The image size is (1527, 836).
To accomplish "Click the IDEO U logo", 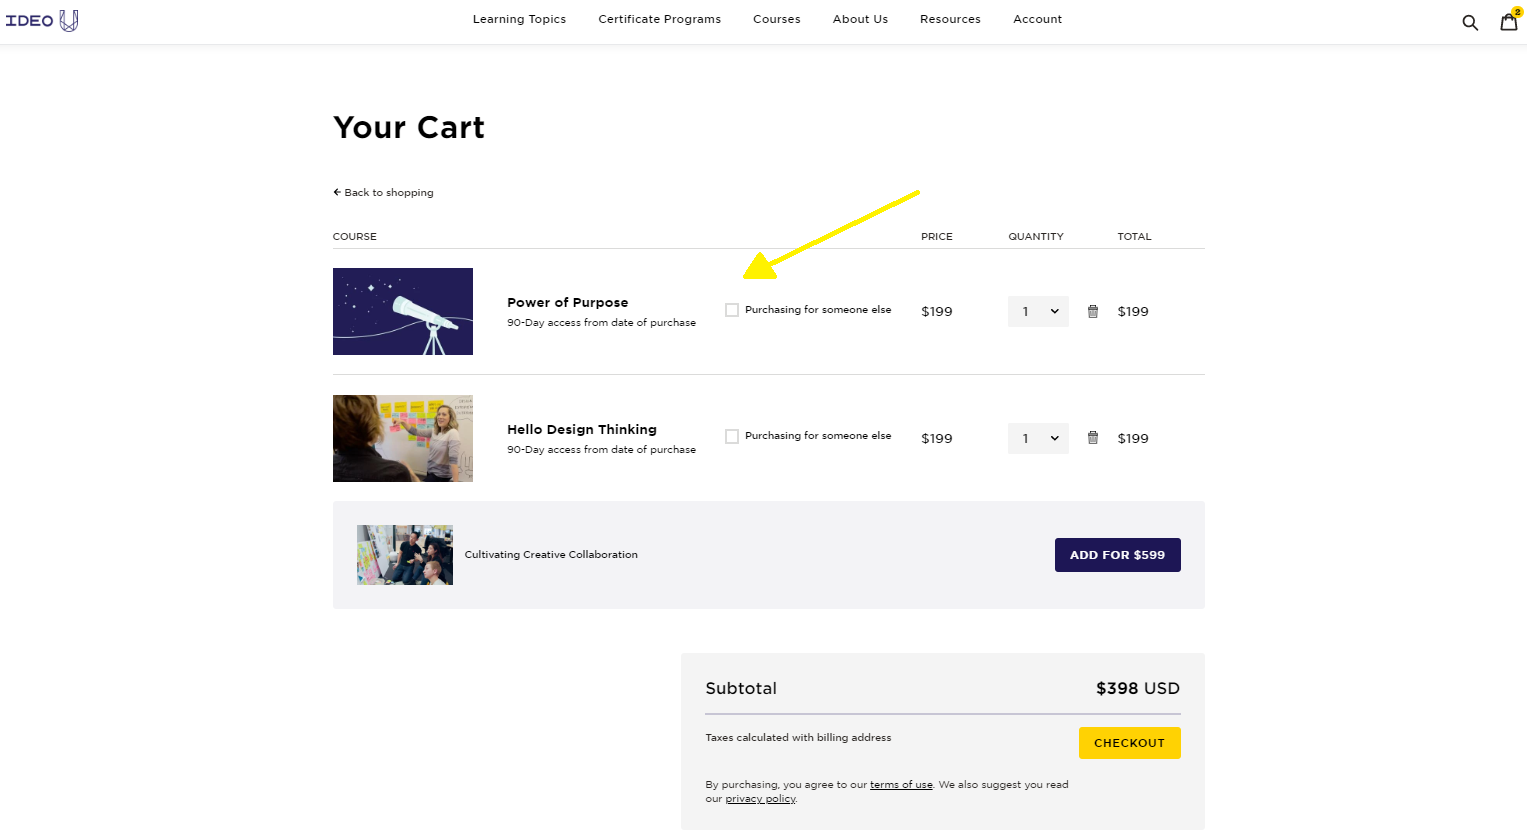I will (42, 20).
